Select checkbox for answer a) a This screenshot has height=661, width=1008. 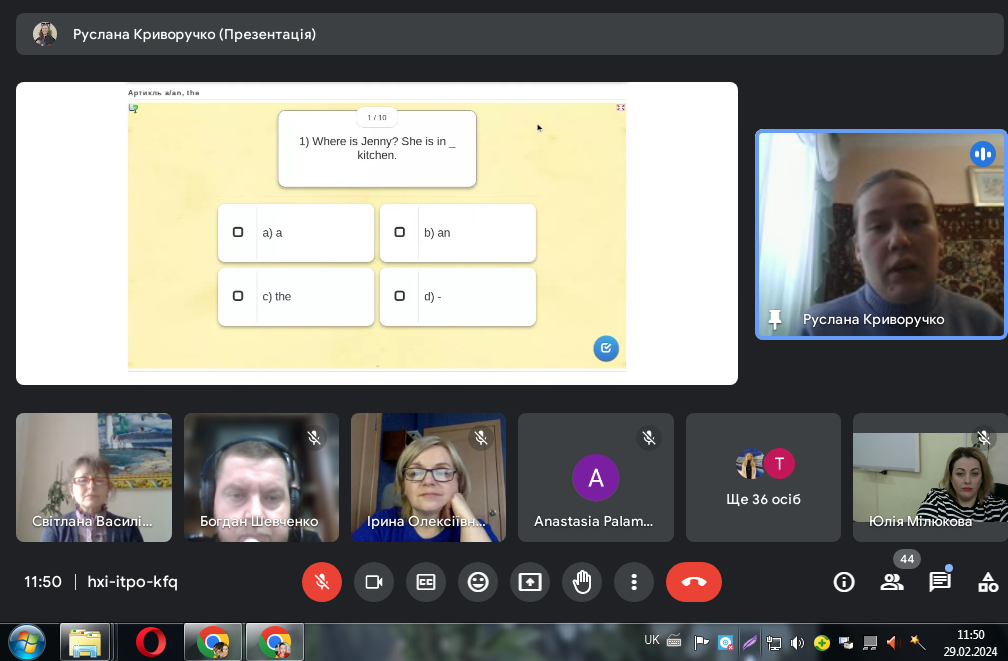tap(238, 232)
